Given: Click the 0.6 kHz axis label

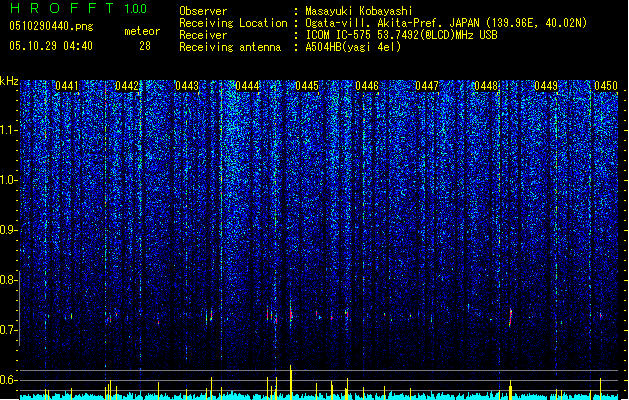Looking at the screenshot, I should [8, 380].
